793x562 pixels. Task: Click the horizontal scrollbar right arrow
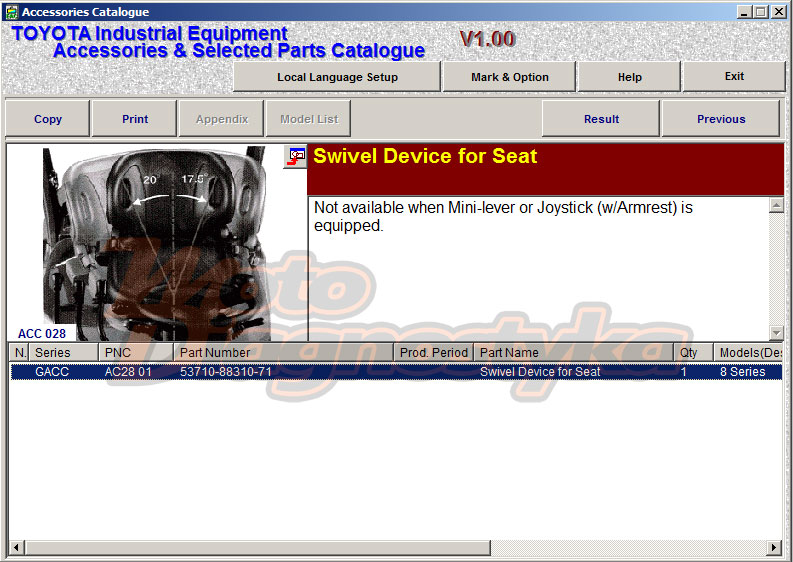(x=774, y=547)
